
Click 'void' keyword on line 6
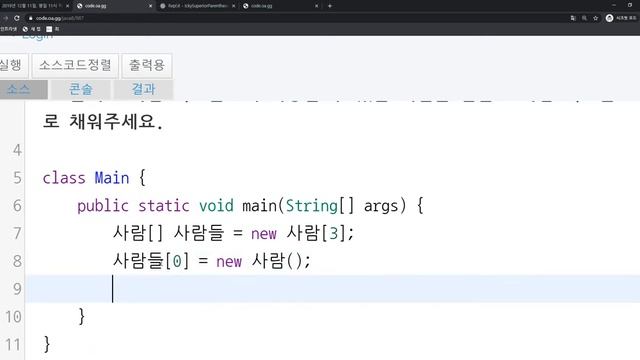(x=216, y=206)
